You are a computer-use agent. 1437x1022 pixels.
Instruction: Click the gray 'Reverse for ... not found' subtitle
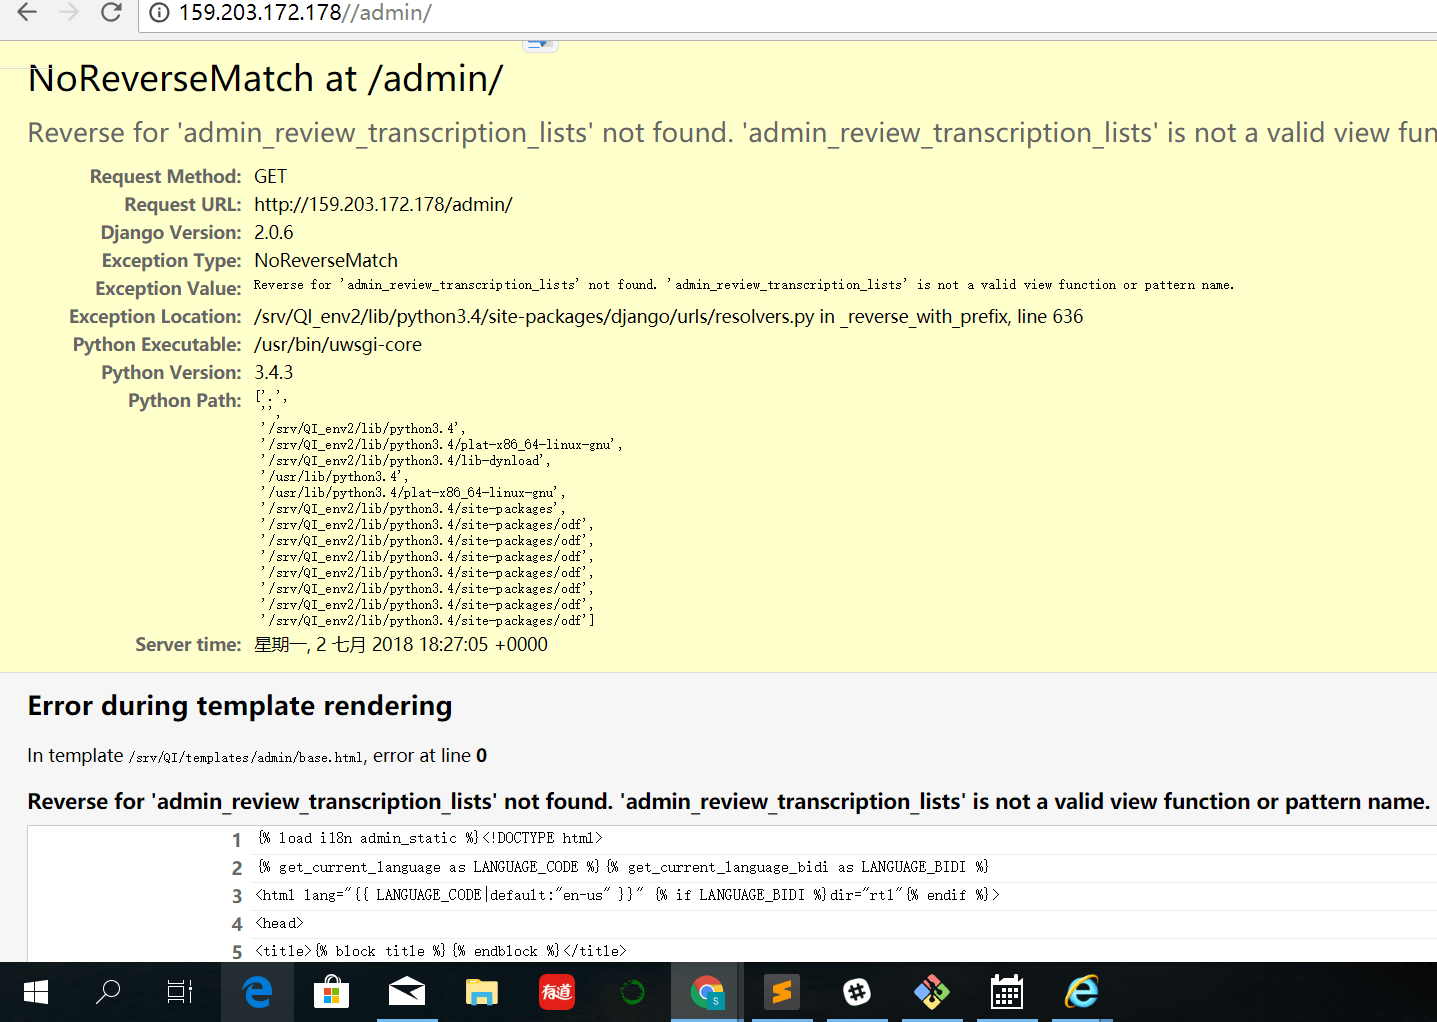click(x=732, y=133)
